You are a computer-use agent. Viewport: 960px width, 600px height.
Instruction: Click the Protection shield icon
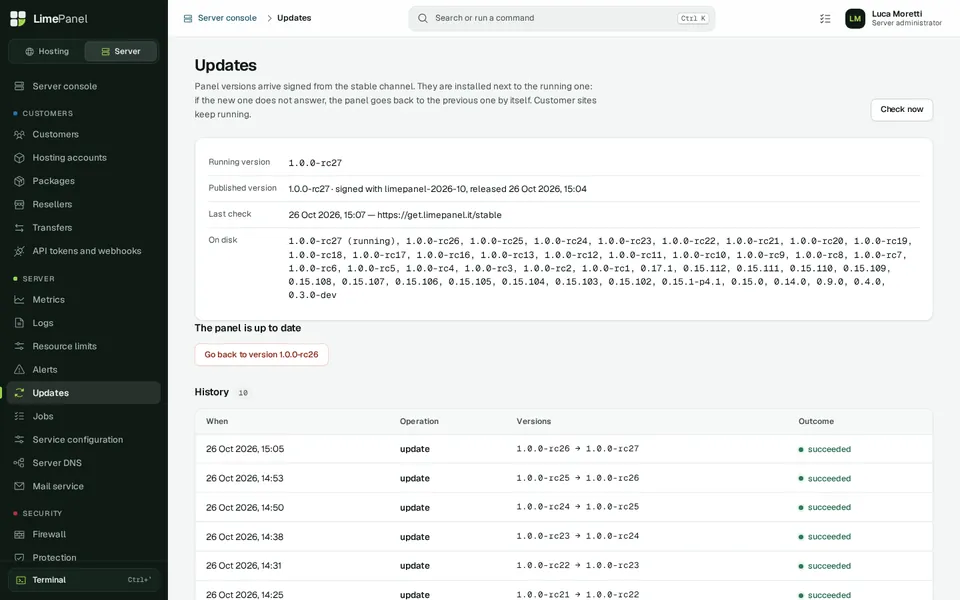tap(20, 558)
